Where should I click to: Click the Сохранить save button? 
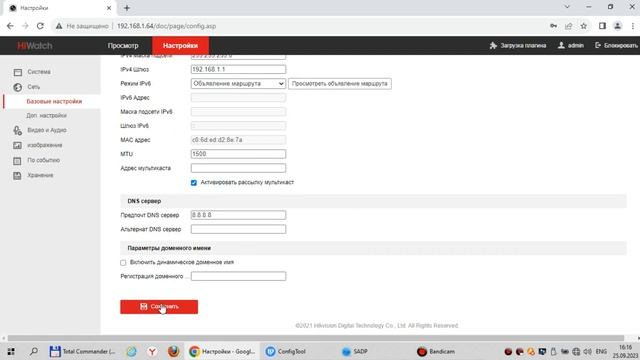pyautogui.click(x=159, y=307)
